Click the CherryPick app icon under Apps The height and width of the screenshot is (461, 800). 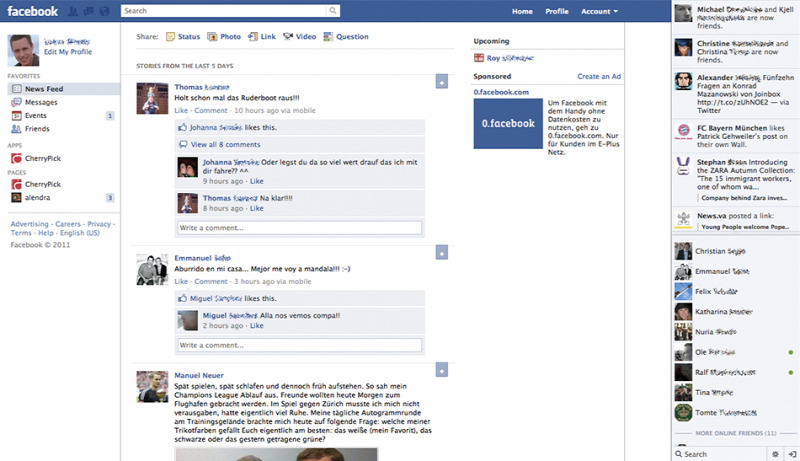click(x=16, y=159)
